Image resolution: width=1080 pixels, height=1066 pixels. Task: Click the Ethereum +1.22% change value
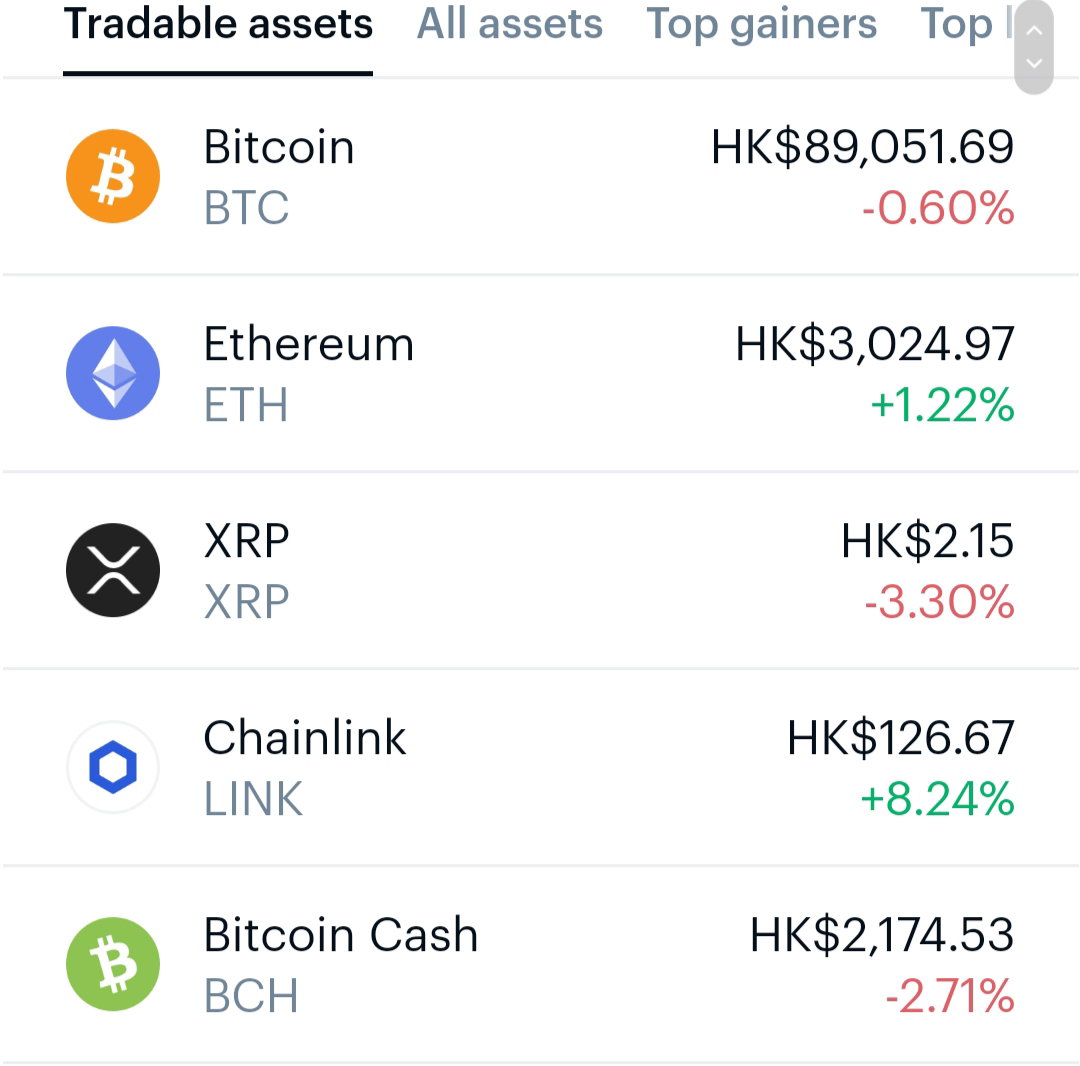point(942,405)
